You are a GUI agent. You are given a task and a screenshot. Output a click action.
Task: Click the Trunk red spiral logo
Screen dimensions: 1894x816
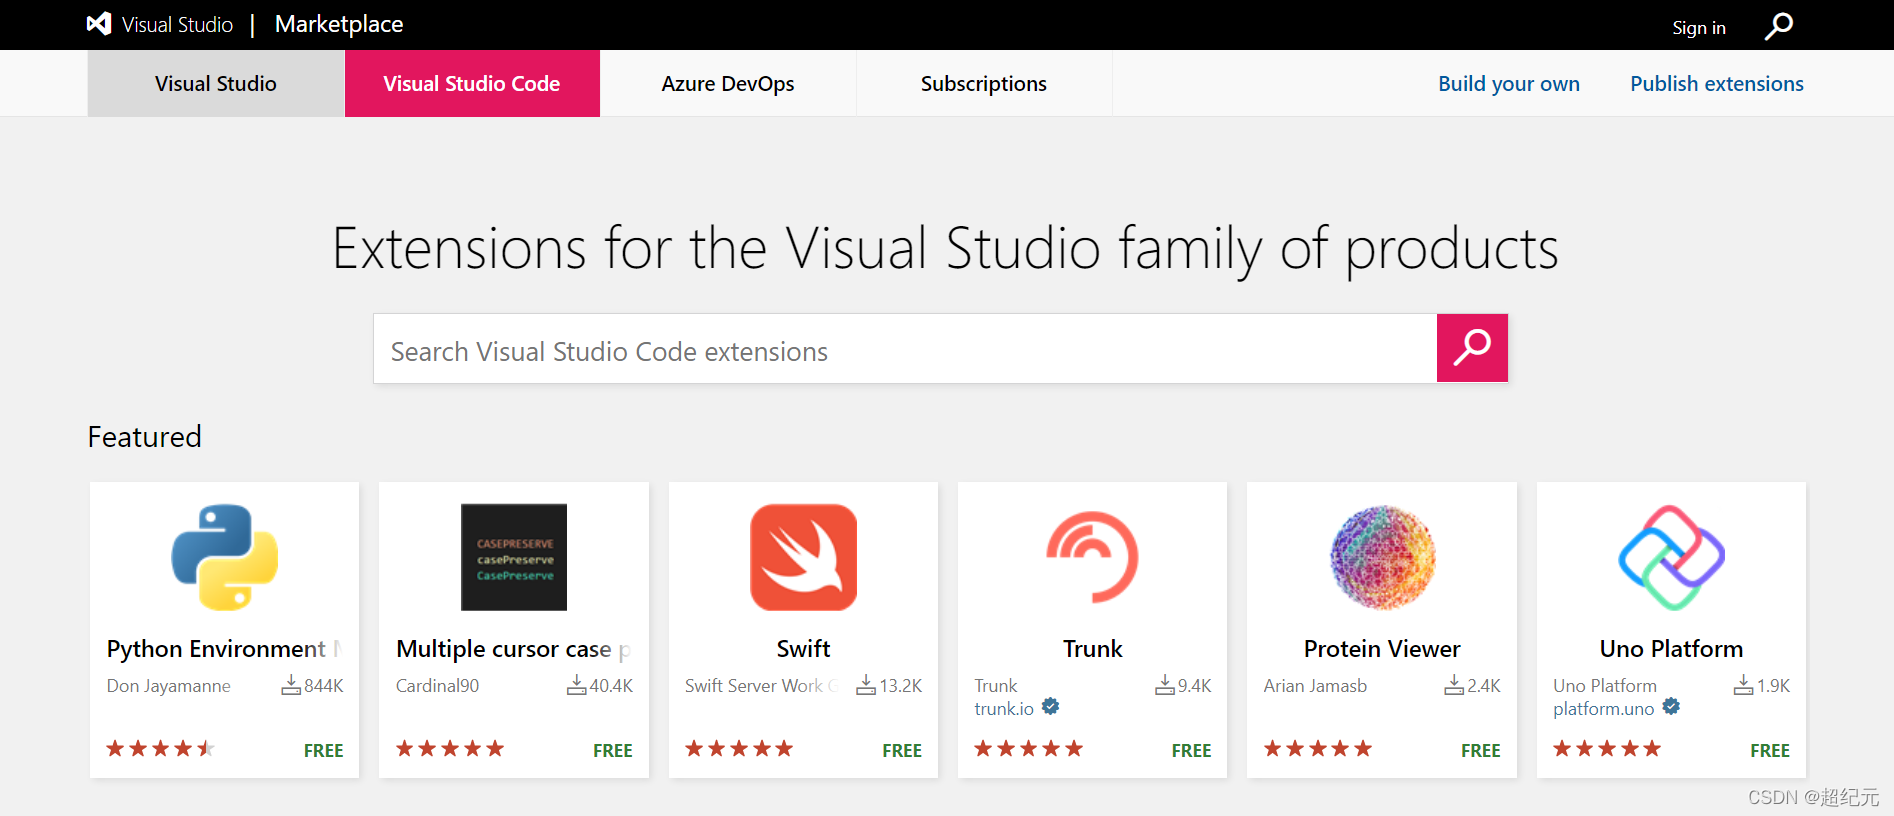pyautogui.click(x=1092, y=557)
